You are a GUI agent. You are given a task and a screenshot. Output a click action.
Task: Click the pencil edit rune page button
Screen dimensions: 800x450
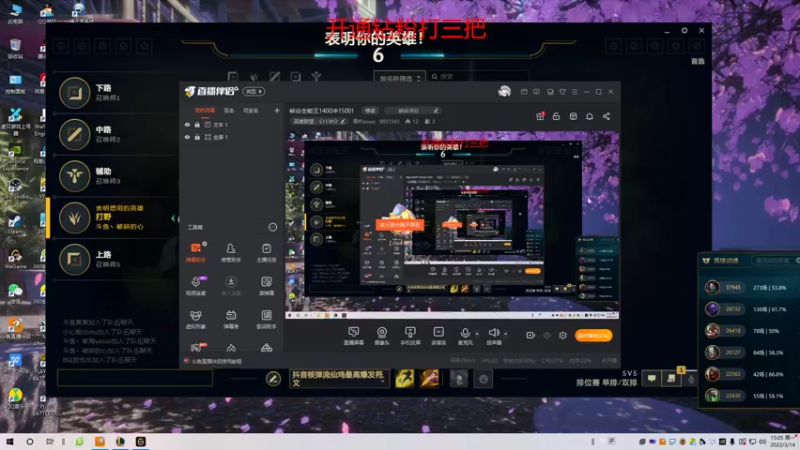pyautogui.click(x=273, y=379)
